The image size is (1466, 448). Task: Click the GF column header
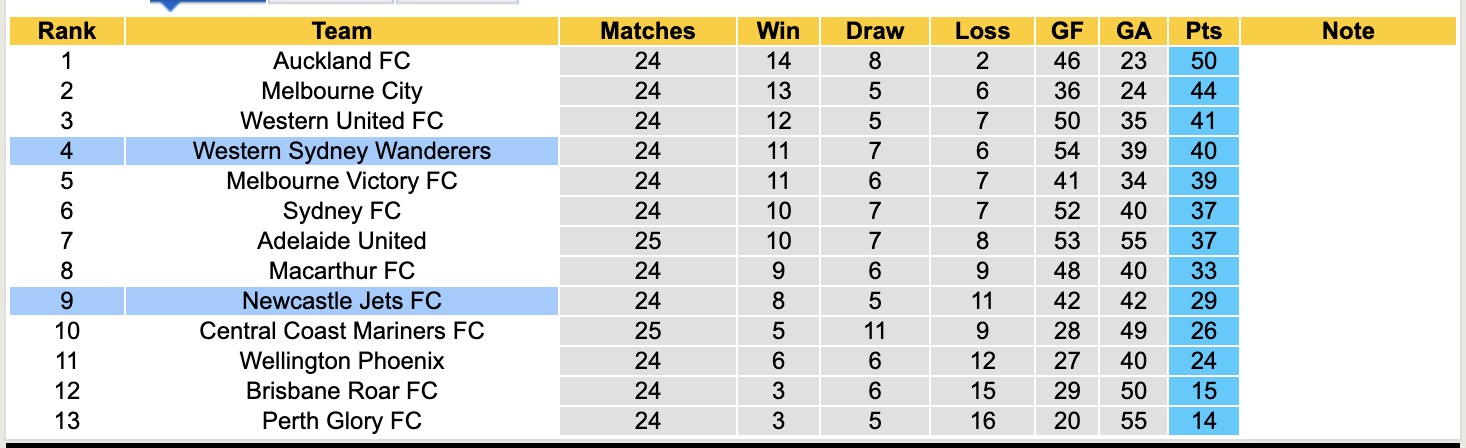(1067, 31)
